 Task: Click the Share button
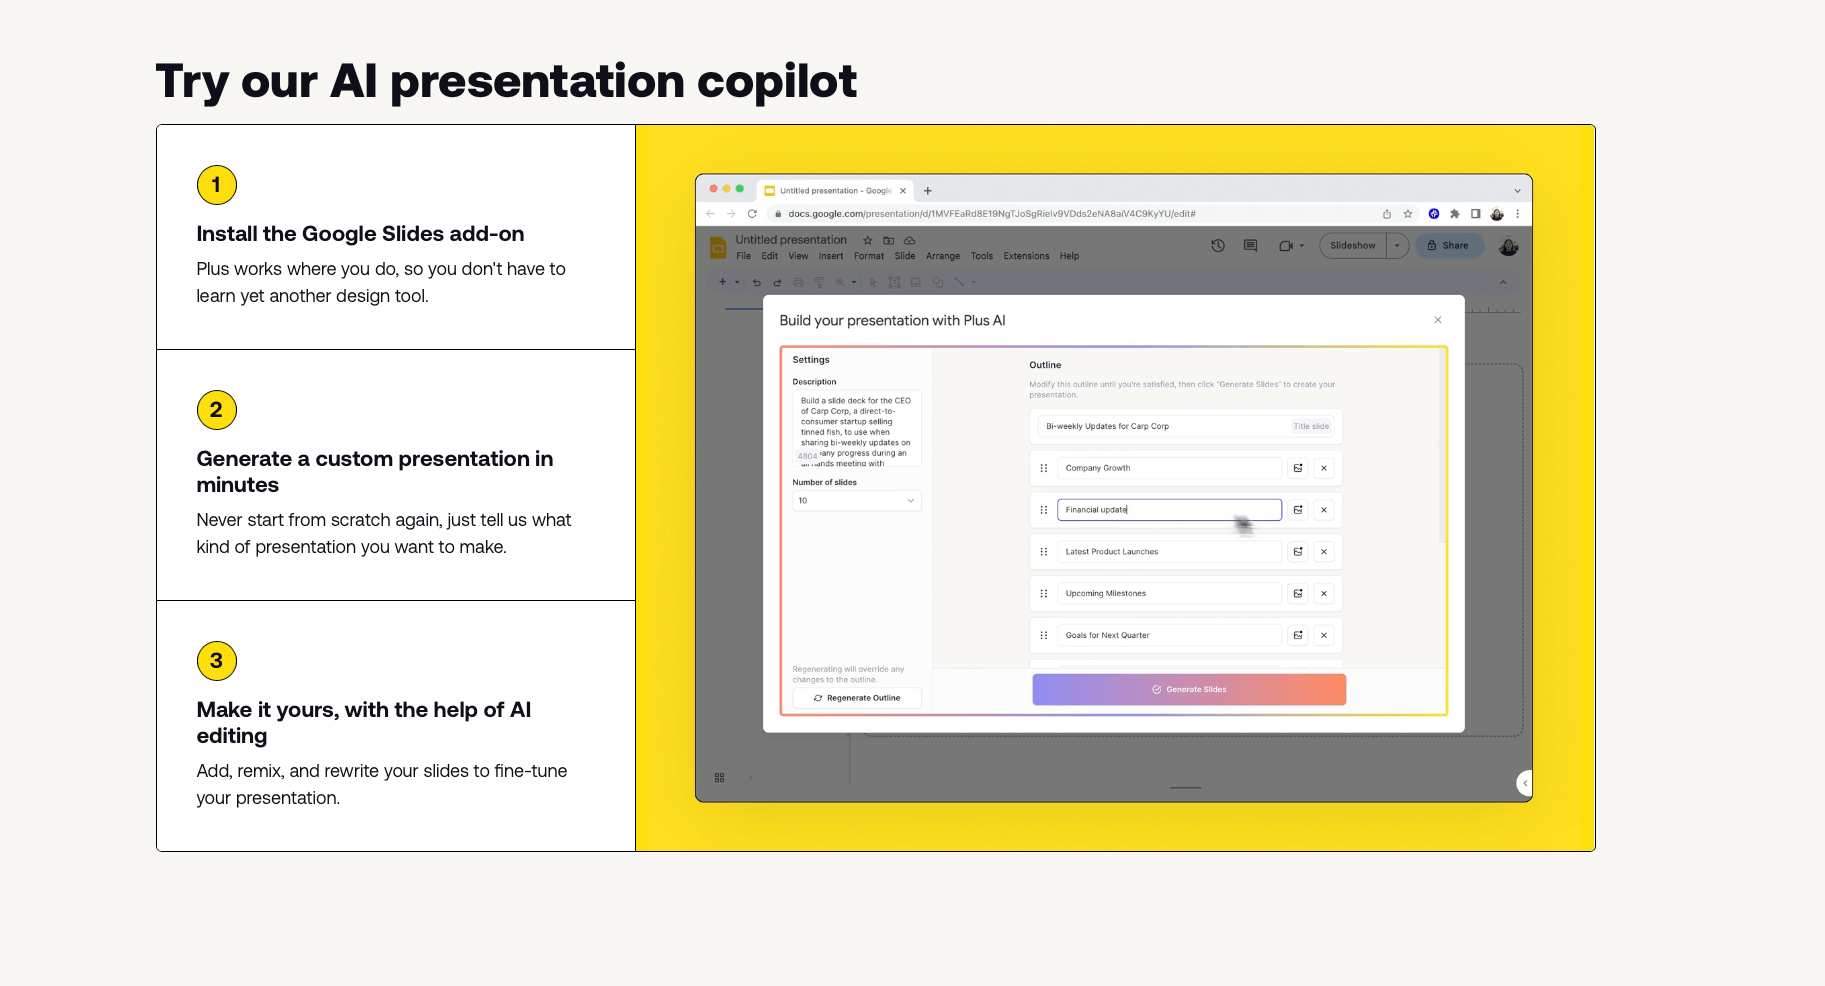pyautogui.click(x=1449, y=246)
